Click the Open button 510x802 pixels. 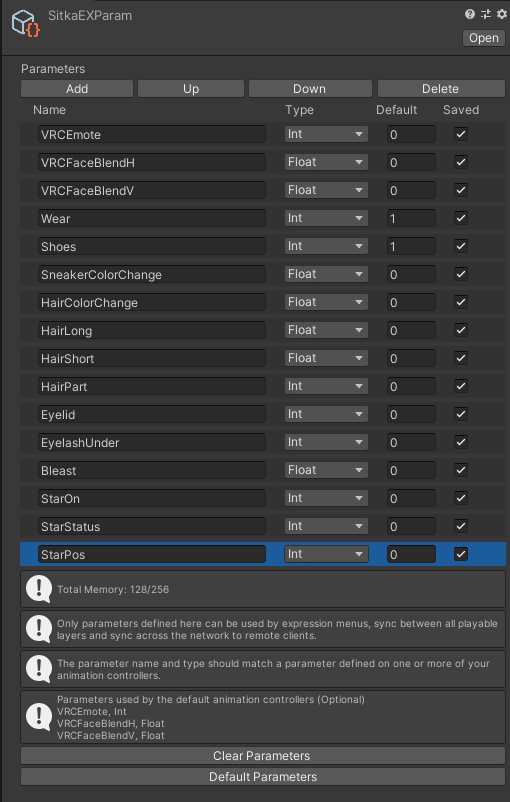pyautogui.click(x=483, y=38)
